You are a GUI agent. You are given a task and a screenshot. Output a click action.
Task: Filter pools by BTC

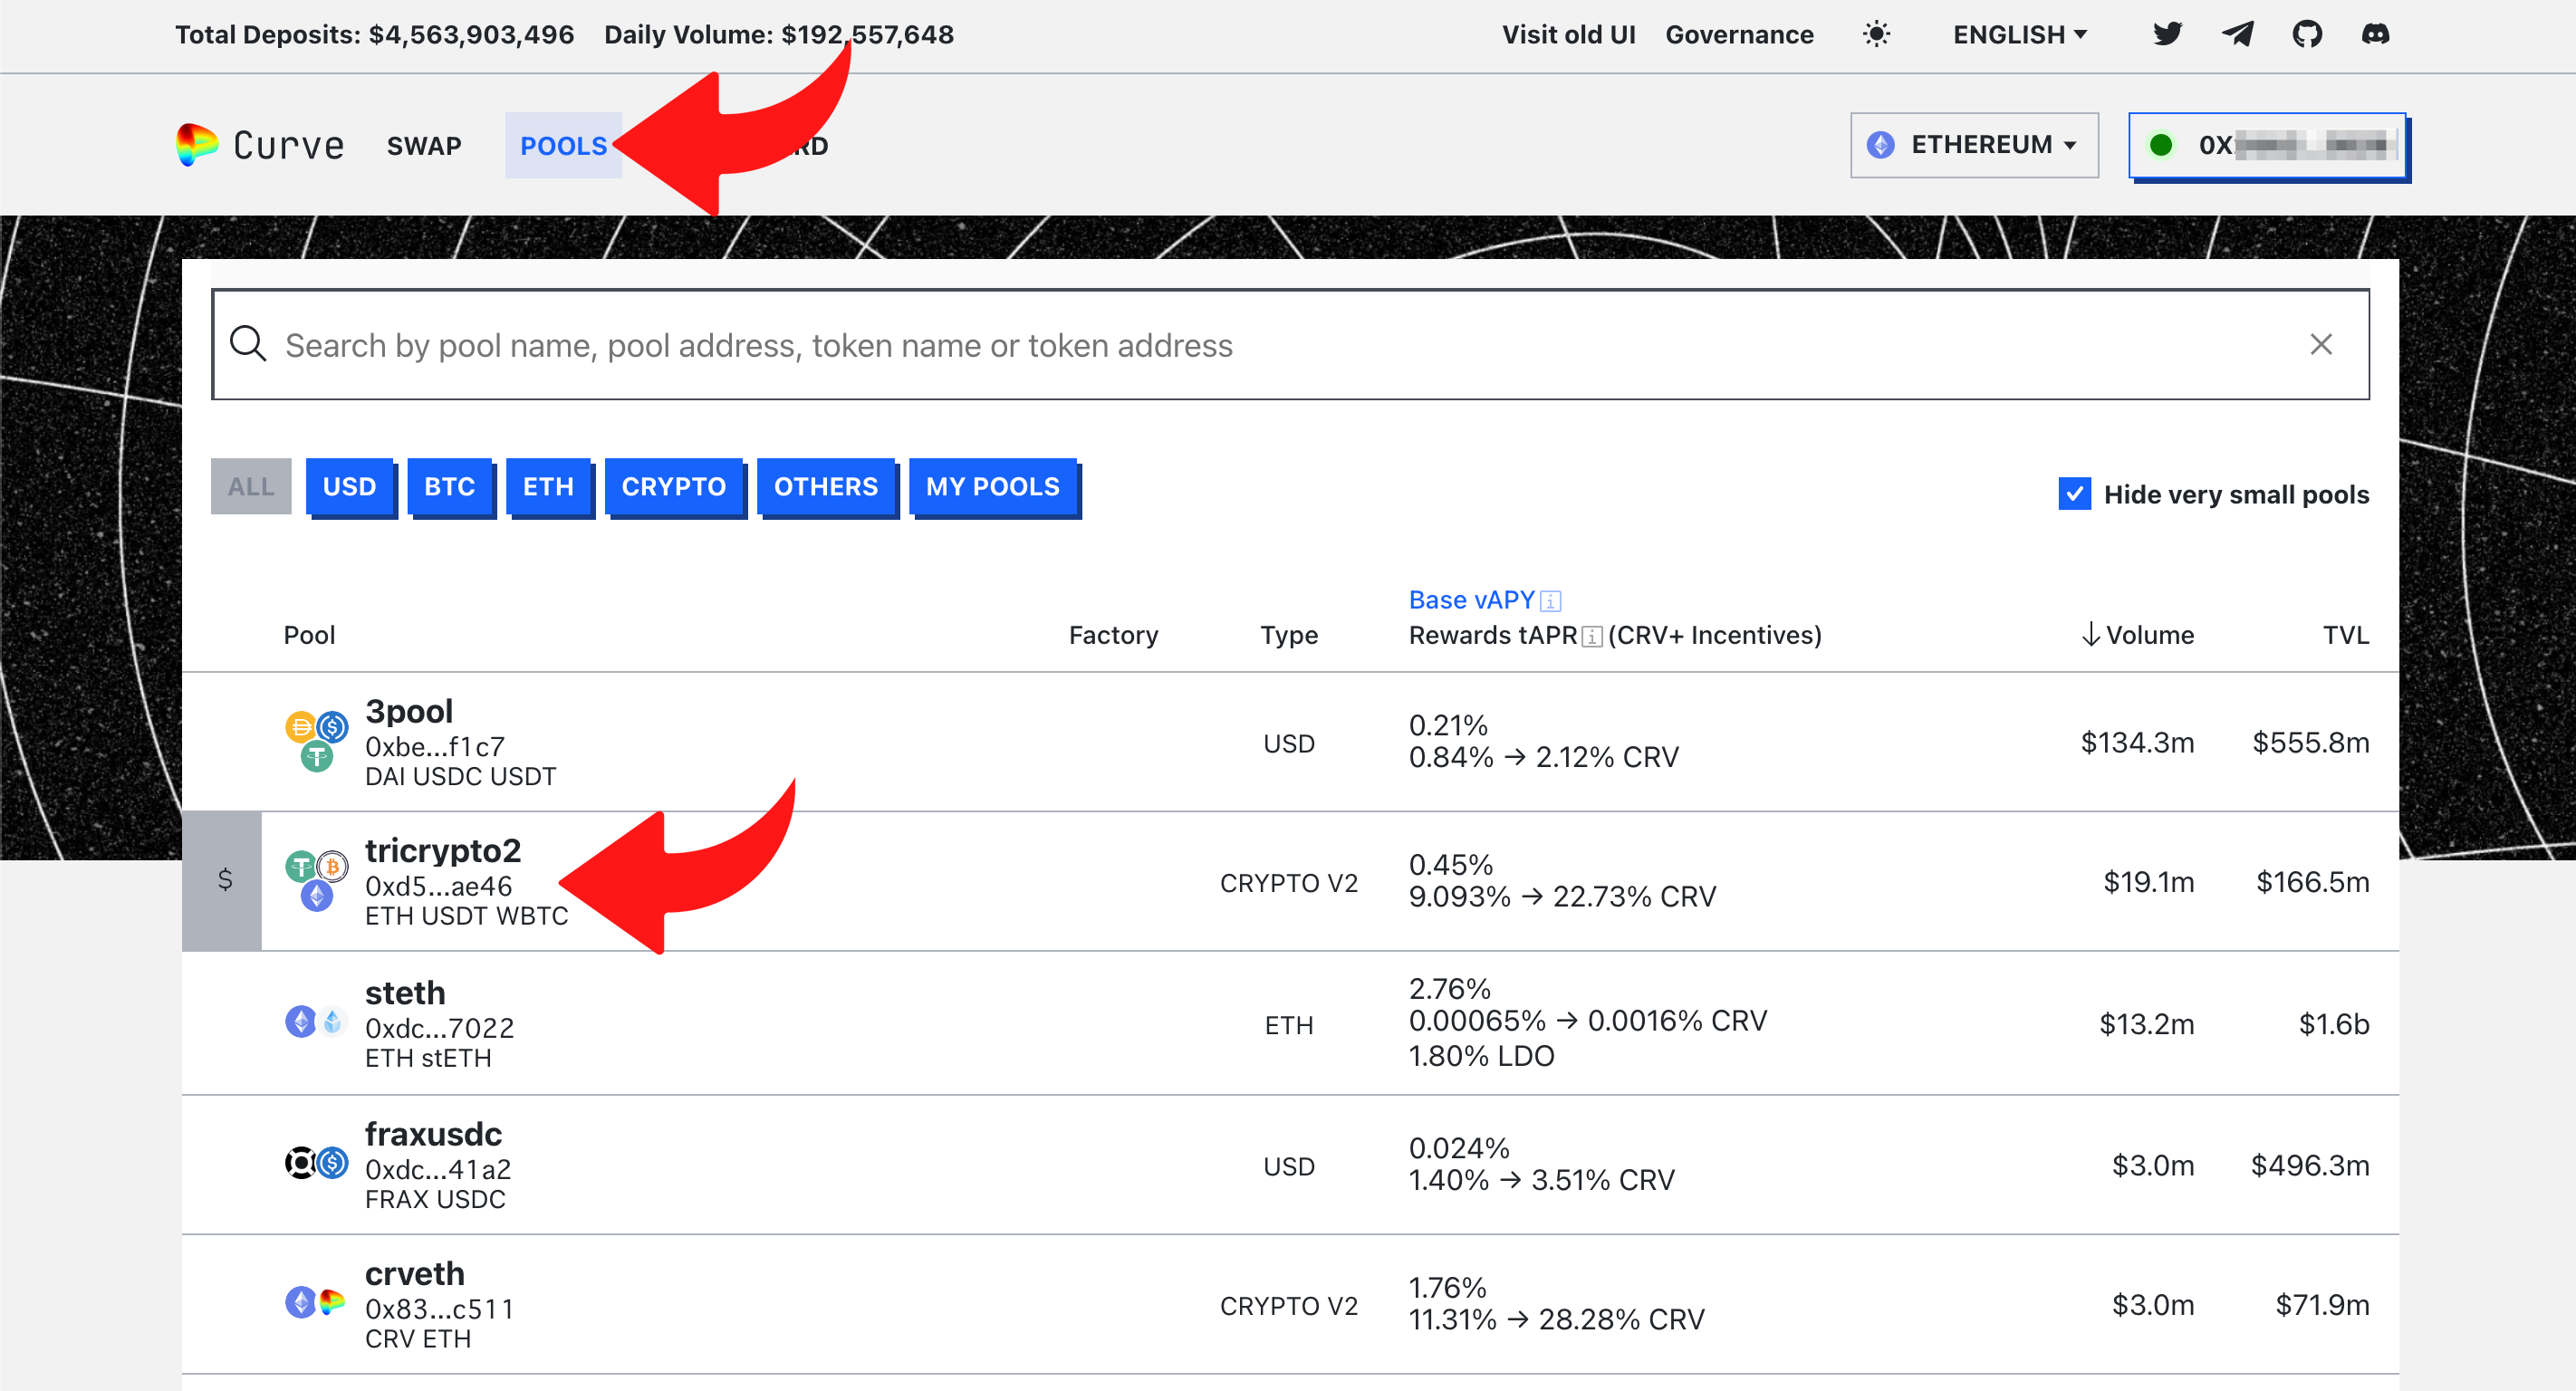(450, 487)
